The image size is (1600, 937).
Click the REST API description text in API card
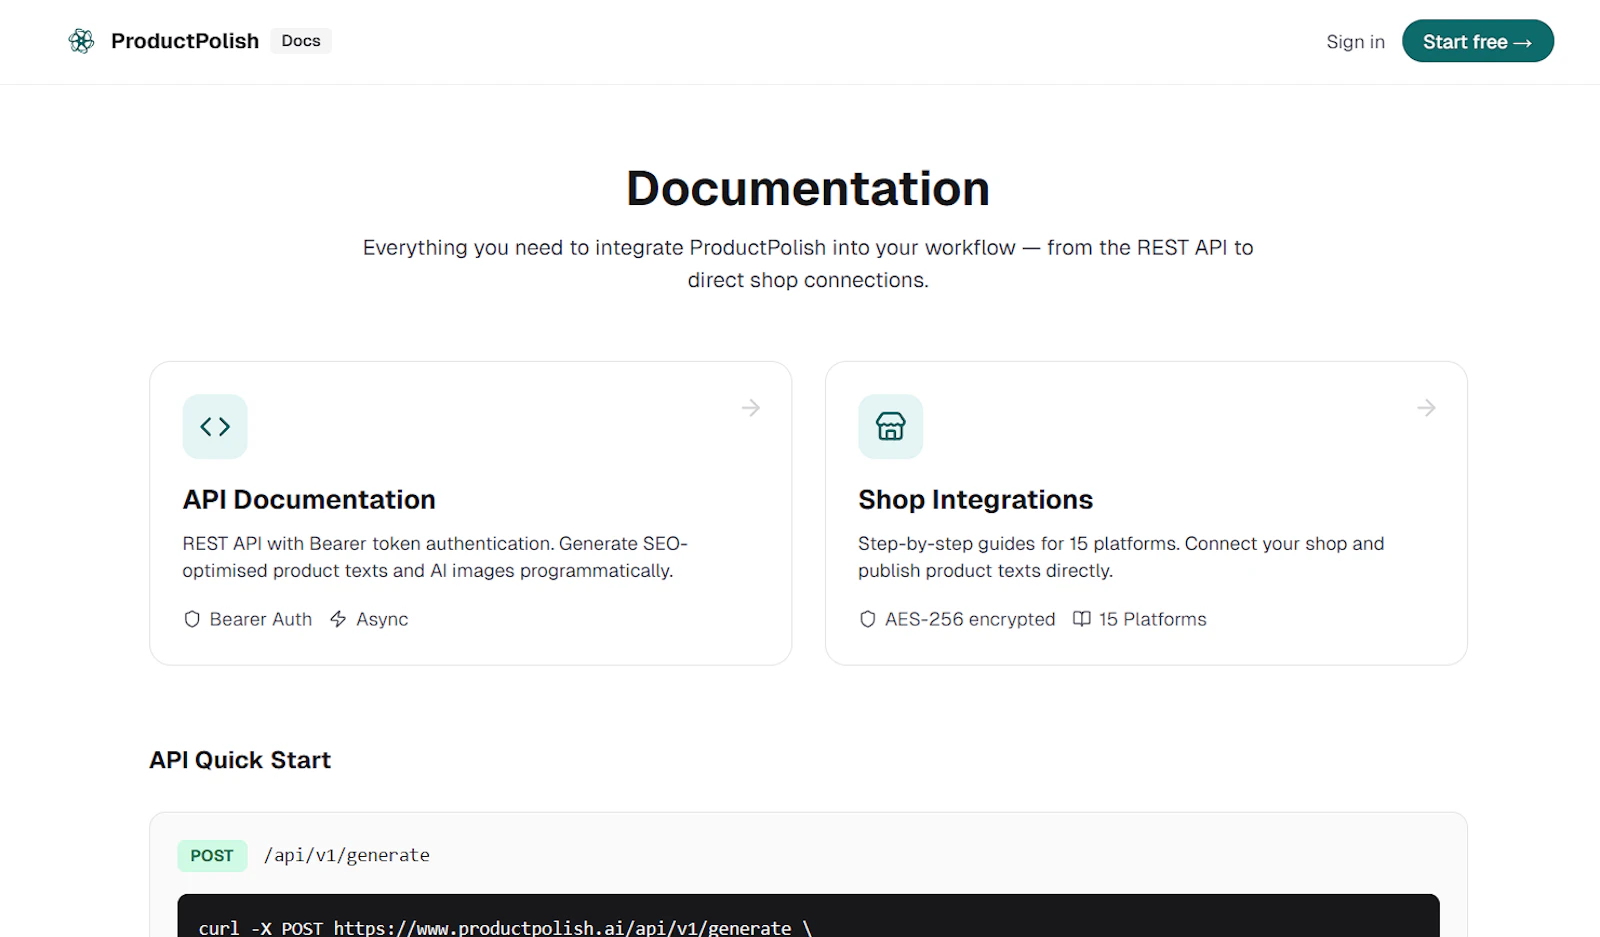click(435, 557)
